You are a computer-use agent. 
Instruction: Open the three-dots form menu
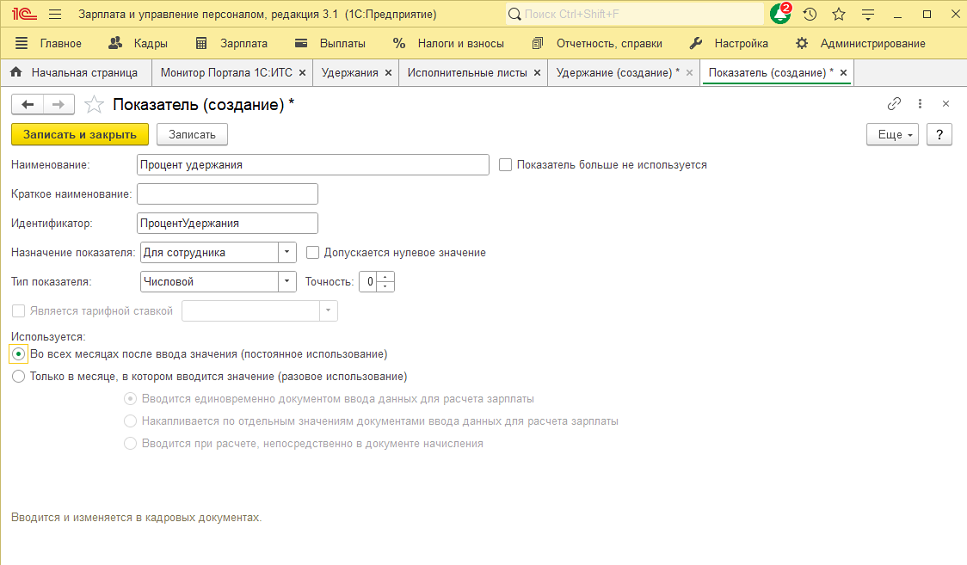click(x=920, y=104)
